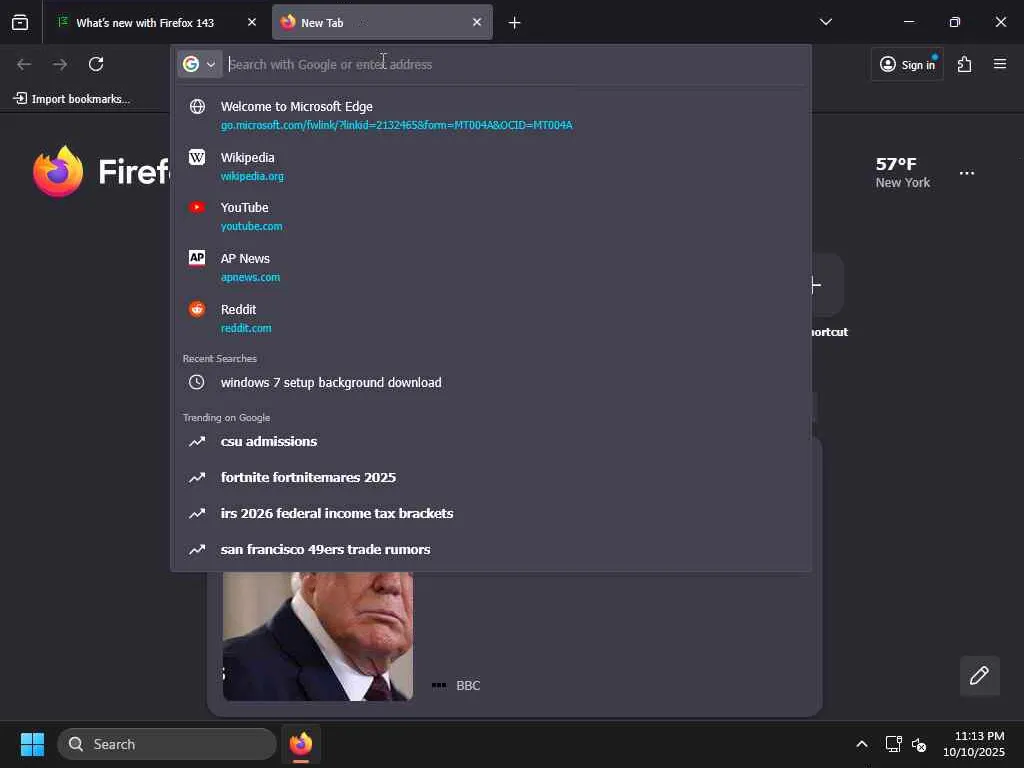1024x768 pixels.
Task: Close the What's new with Firefox 143 tab
Action: tap(251, 23)
